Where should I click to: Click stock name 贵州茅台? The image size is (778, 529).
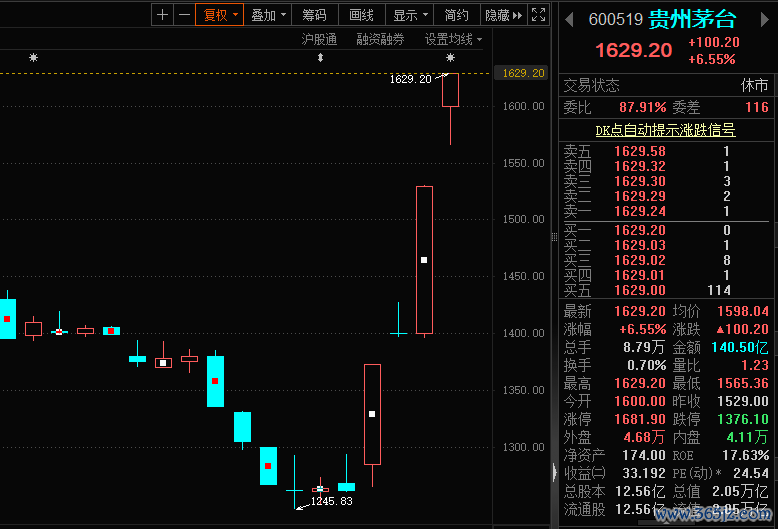692,19
